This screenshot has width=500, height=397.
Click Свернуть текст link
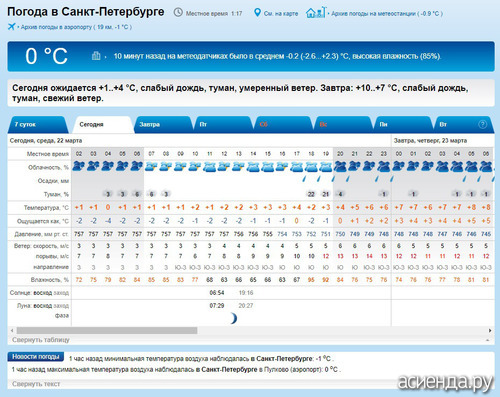point(36,384)
